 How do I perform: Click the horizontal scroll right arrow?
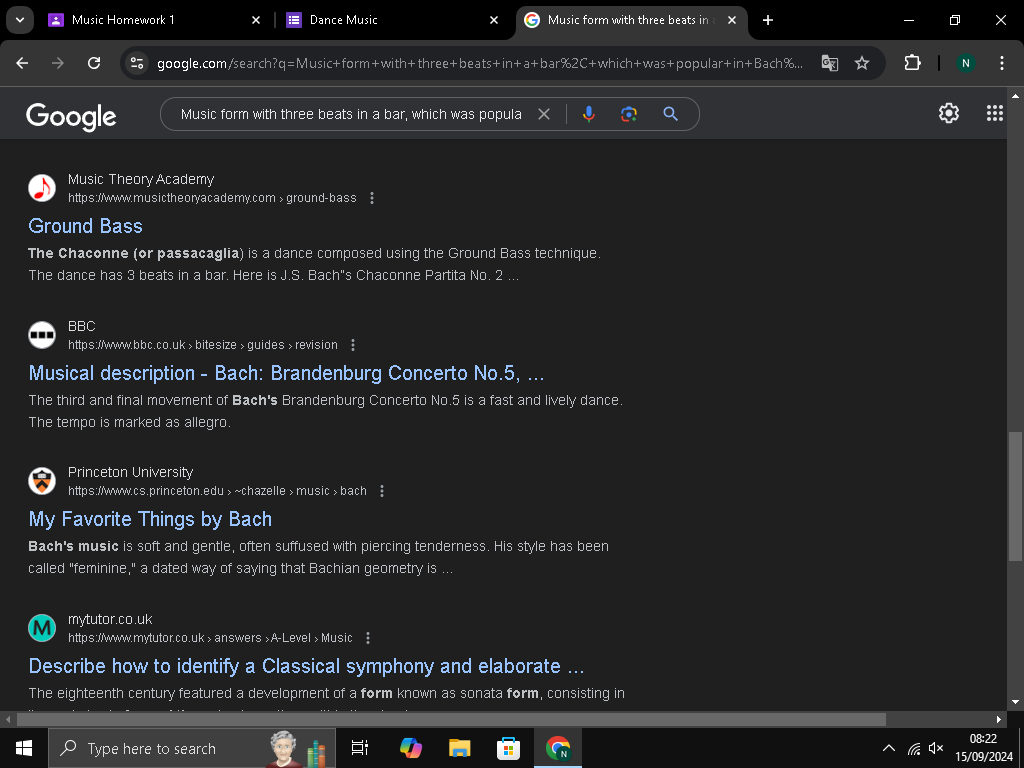pyautogui.click(x=999, y=719)
